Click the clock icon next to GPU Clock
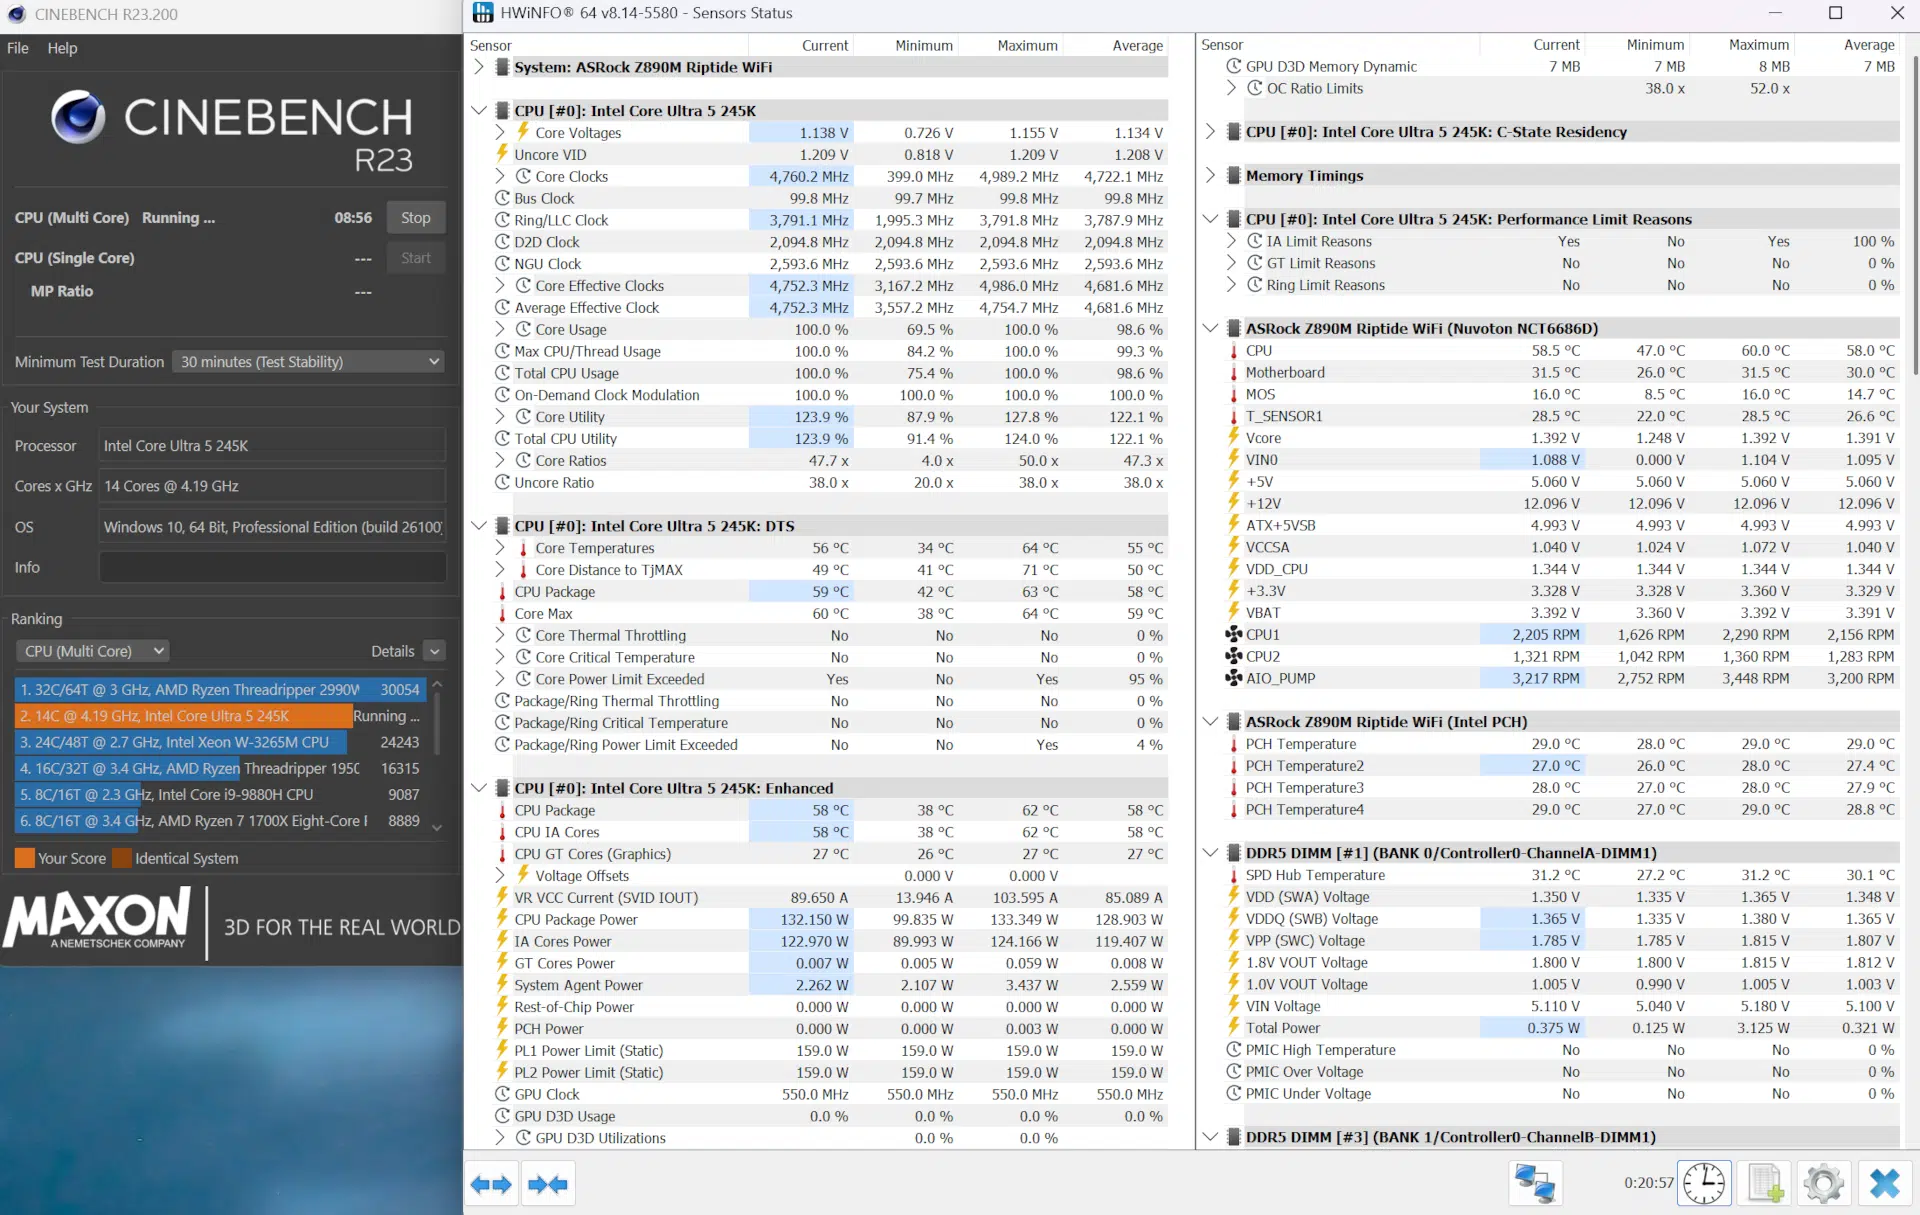The height and width of the screenshot is (1215, 1920). (x=502, y=1094)
